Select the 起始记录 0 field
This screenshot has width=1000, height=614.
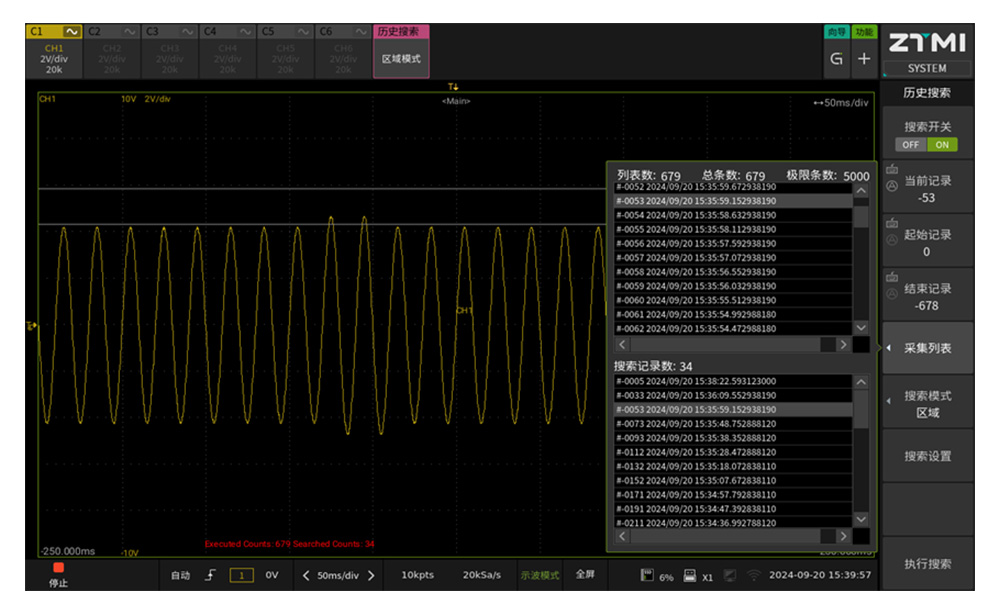point(927,242)
